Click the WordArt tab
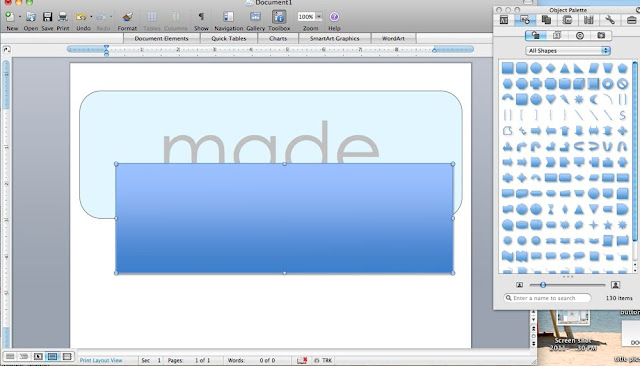Image resolution: width=640 pixels, height=366 pixels. pyautogui.click(x=393, y=38)
